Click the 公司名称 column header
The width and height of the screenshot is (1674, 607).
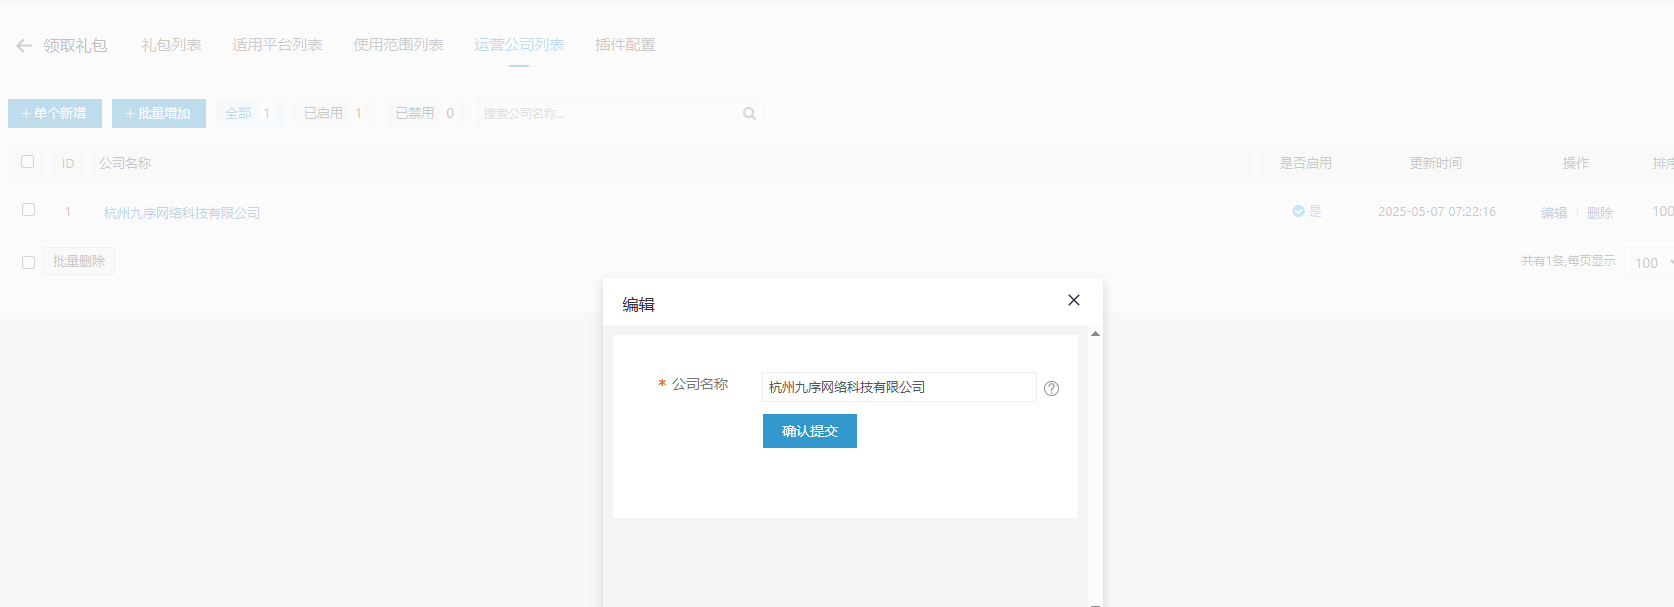[x=125, y=163]
